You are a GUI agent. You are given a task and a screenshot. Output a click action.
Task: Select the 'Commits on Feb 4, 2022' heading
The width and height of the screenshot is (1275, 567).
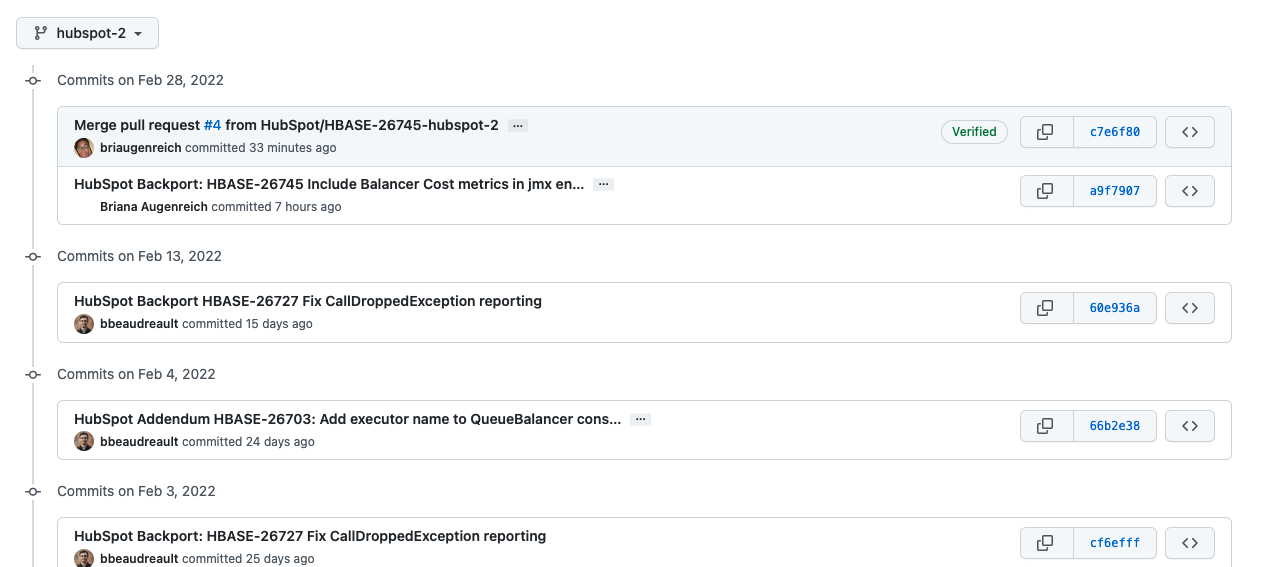136,374
